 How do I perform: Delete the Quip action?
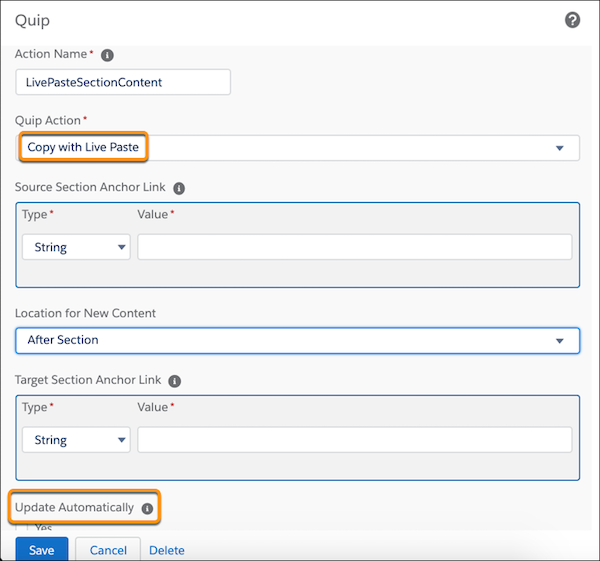pyautogui.click(x=166, y=550)
